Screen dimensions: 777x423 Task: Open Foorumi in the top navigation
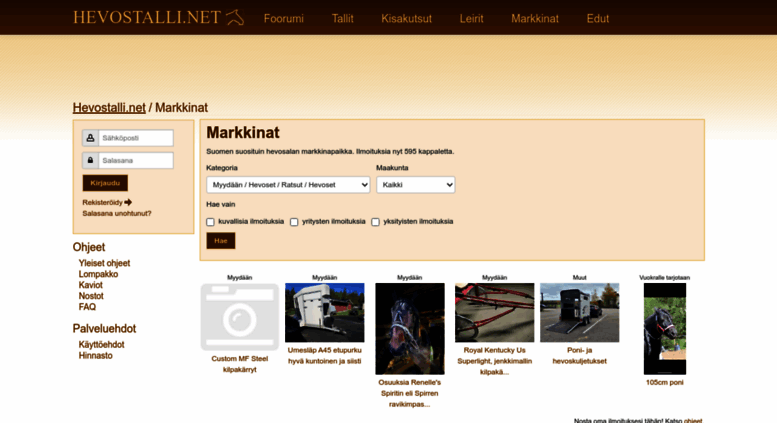[x=283, y=19]
